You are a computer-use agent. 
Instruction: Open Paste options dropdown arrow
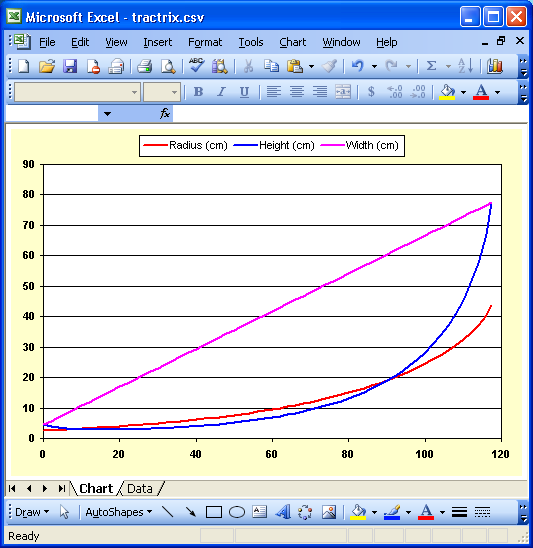(311, 66)
